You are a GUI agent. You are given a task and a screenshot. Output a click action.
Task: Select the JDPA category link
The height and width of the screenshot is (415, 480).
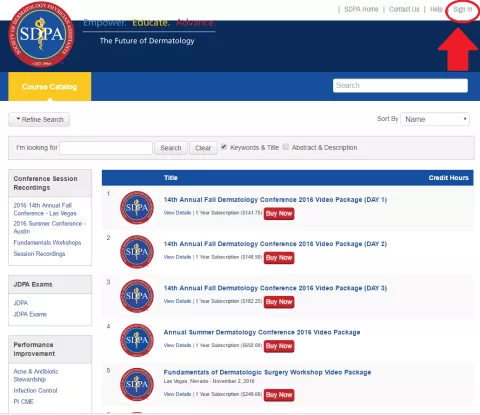point(20,303)
